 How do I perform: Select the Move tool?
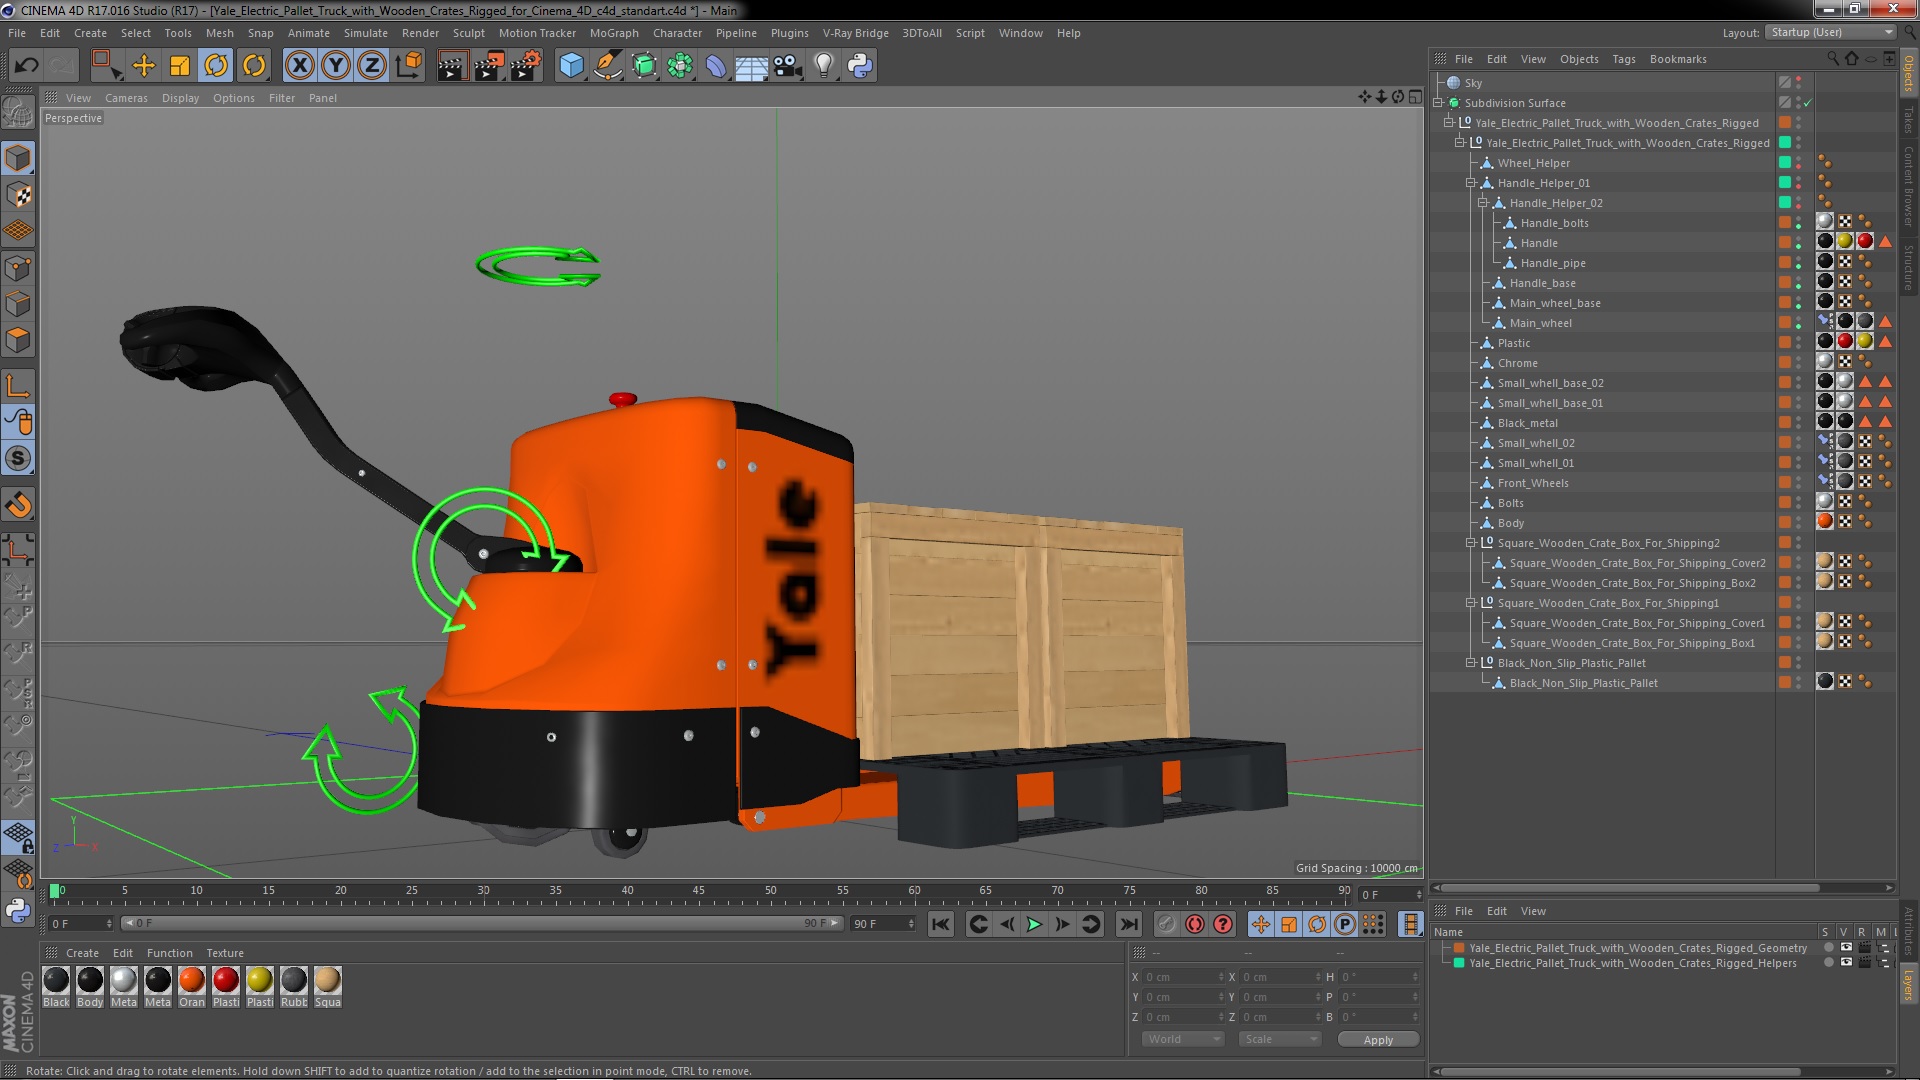tap(144, 66)
